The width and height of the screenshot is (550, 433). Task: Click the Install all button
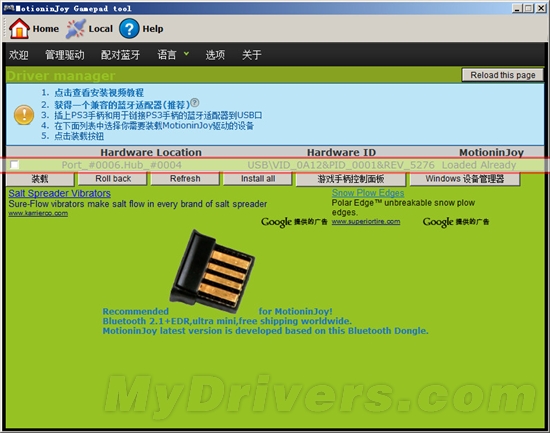[258, 179]
